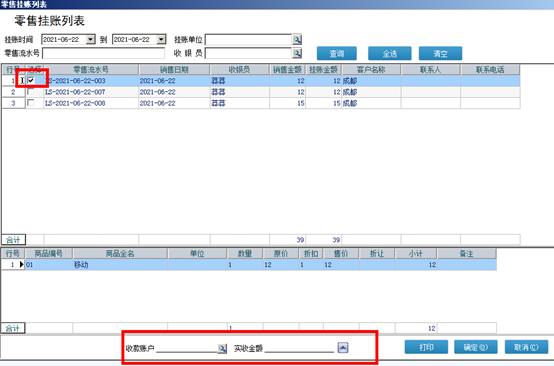The image size is (554, 366).
Task: Uncheck the row 1 selection checkbox
Action: (x=31, y=81)
